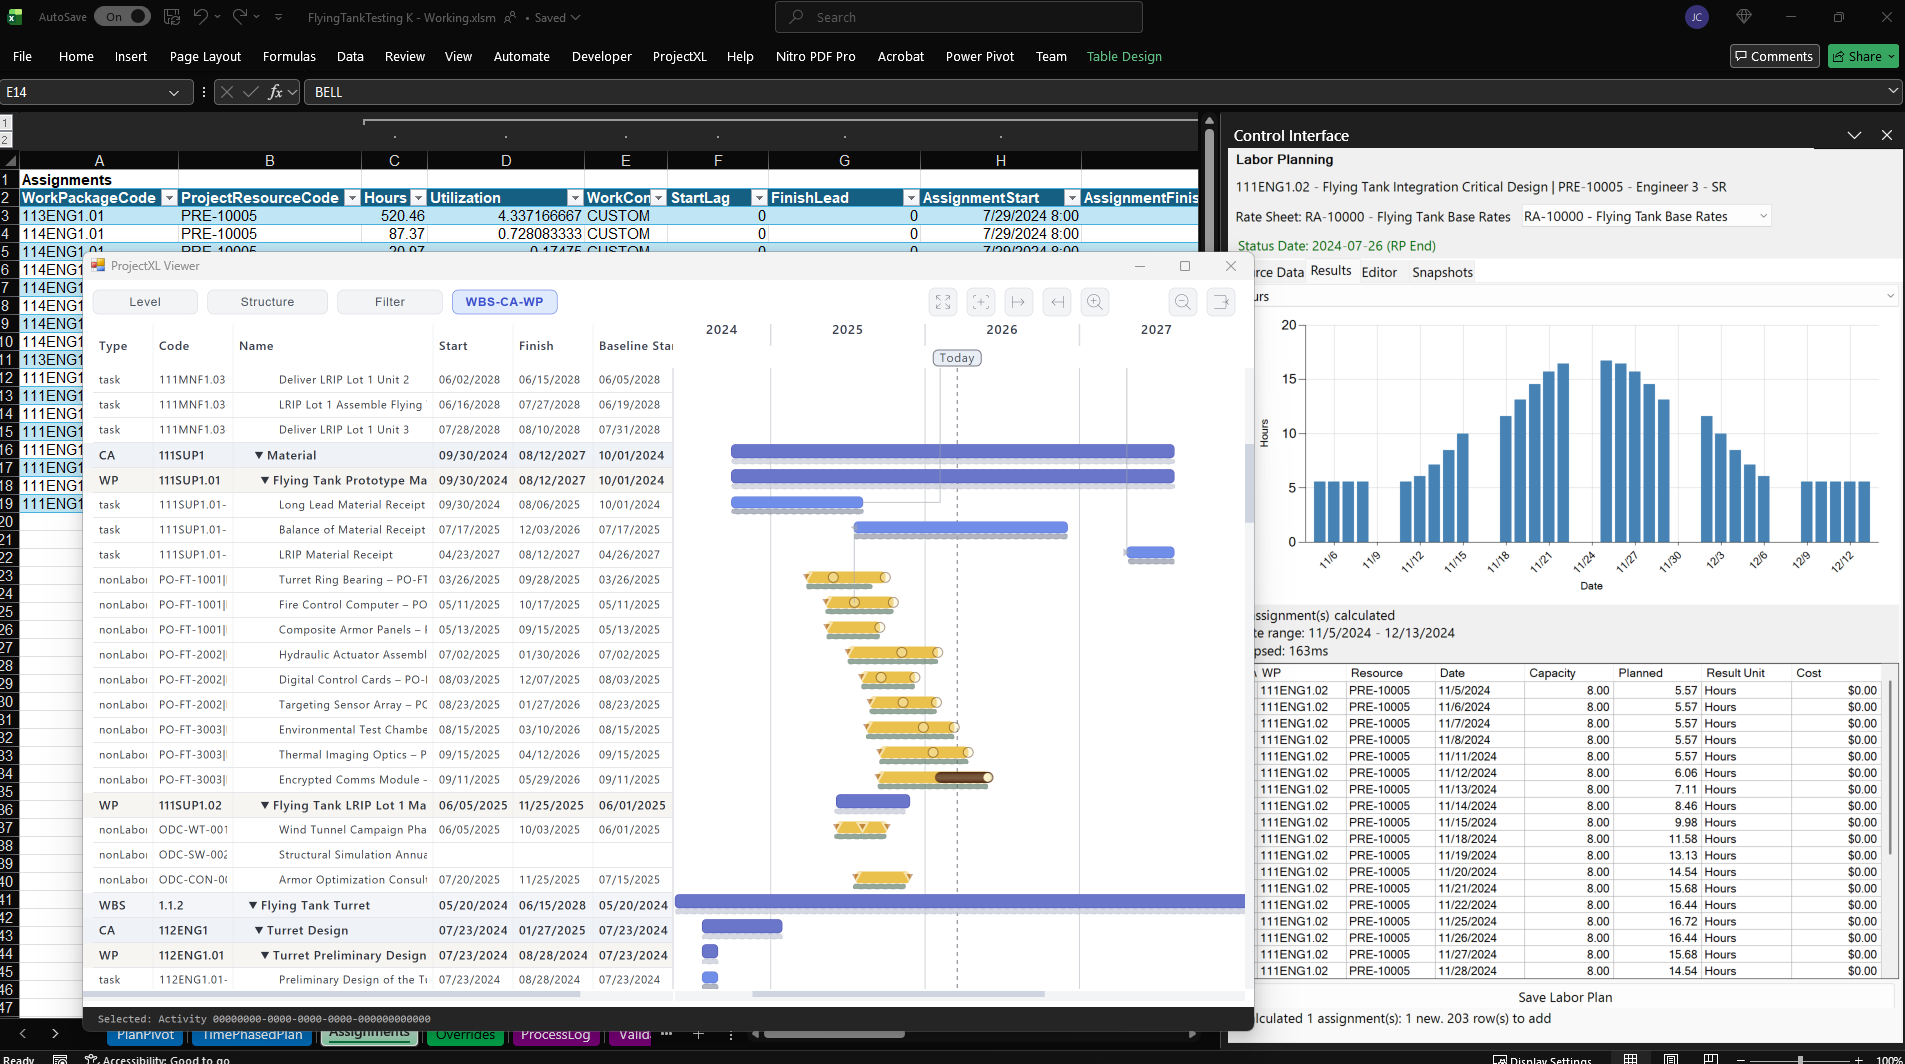The width and height of the screenshot is (1905, 1064).
Task: Click the zoom out magnifier in Gantt toolbar
Action: coord(1182,302)
